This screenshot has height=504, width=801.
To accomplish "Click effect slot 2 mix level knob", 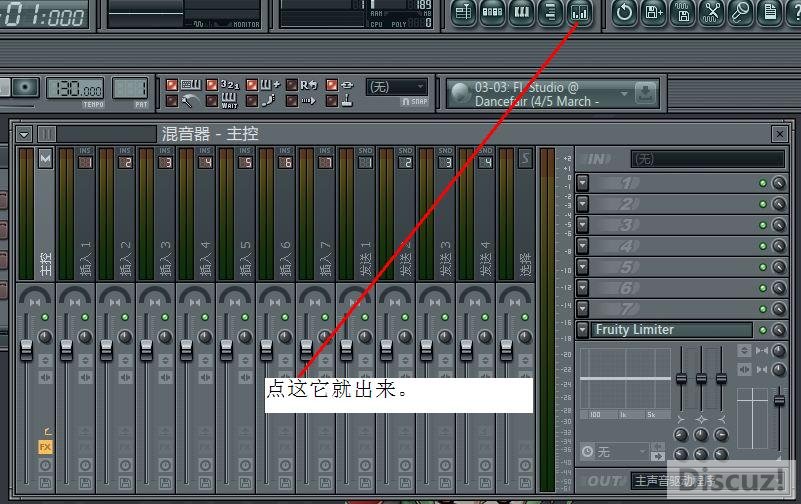I will click(779, 204).
